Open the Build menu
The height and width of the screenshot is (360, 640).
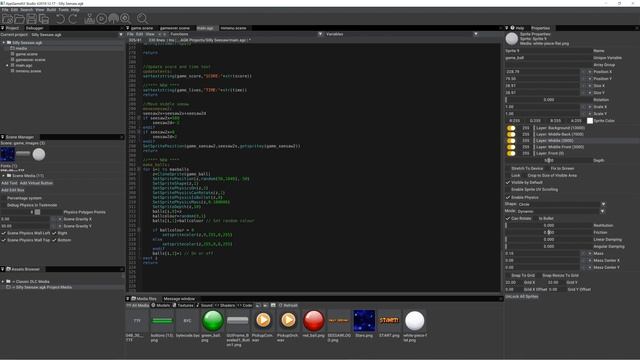(51, 10)
